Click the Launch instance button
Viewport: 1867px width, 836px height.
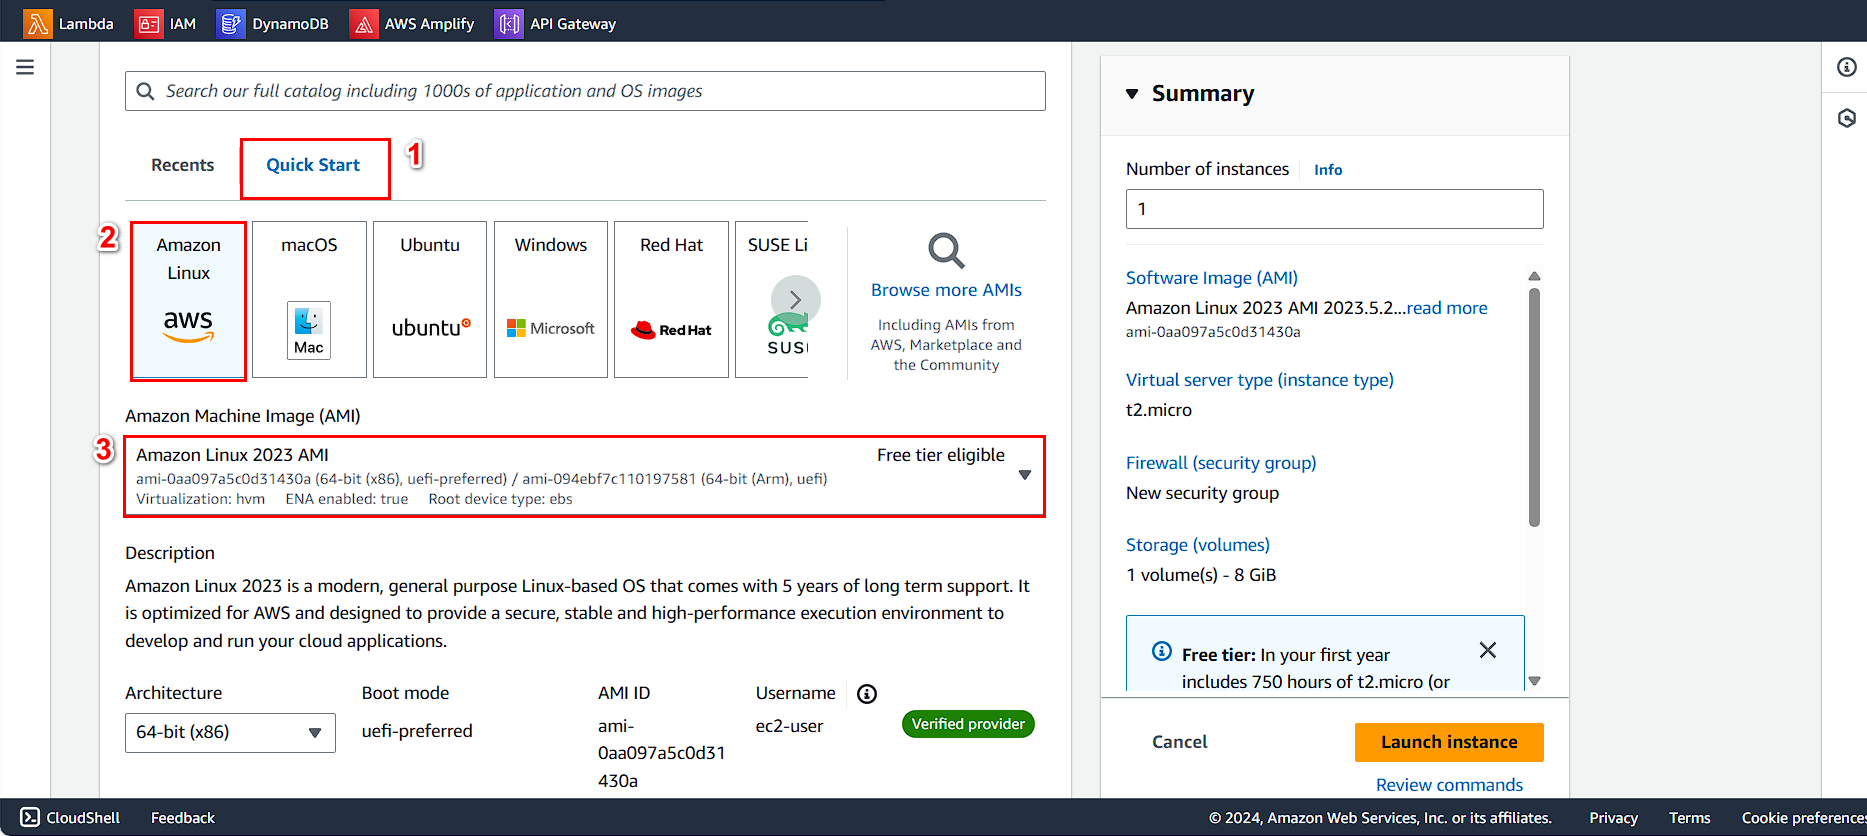(1448, 742)
